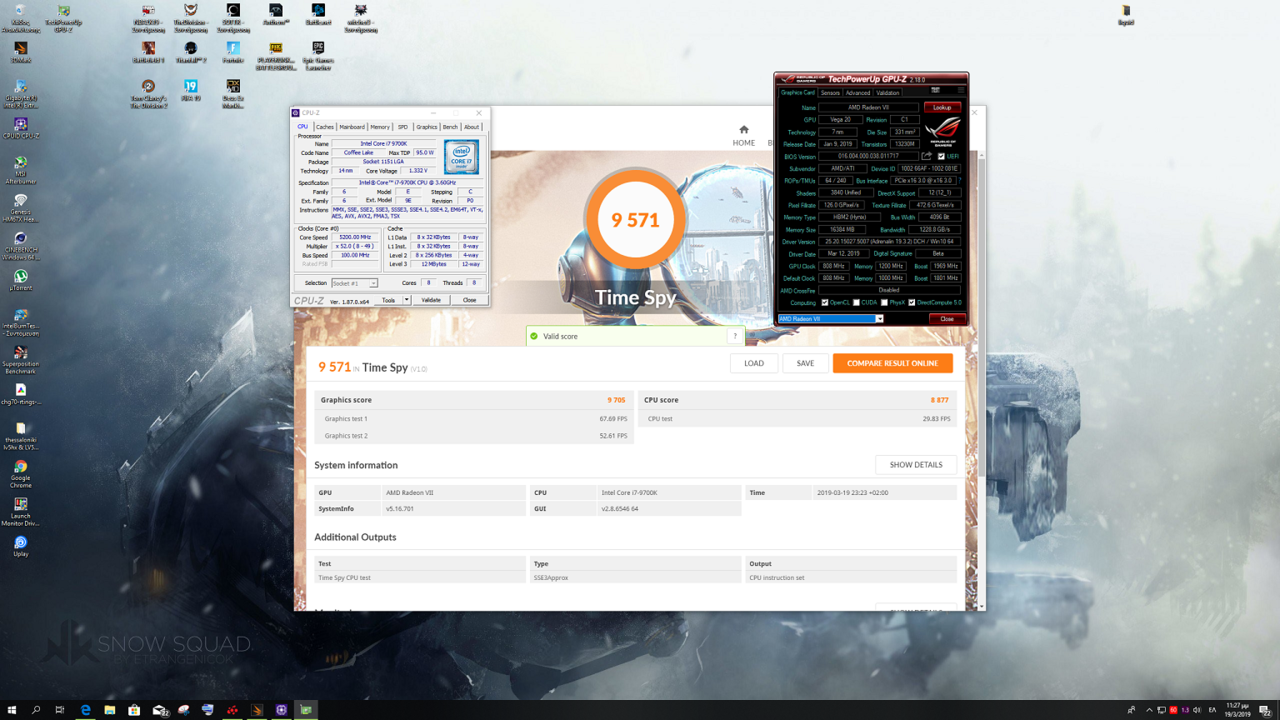
Task: Open Tom Clancy's The Division 2 shortcut
Action: [x=148, y=93]
